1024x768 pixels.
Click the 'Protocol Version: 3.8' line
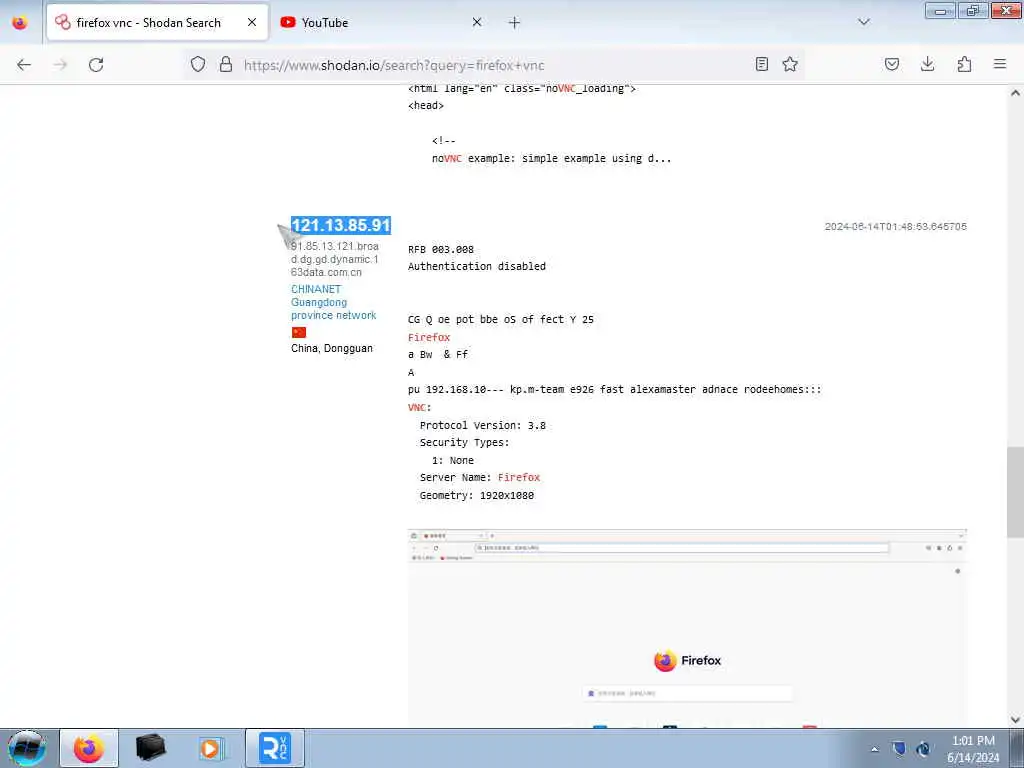(x=483, y=425)
